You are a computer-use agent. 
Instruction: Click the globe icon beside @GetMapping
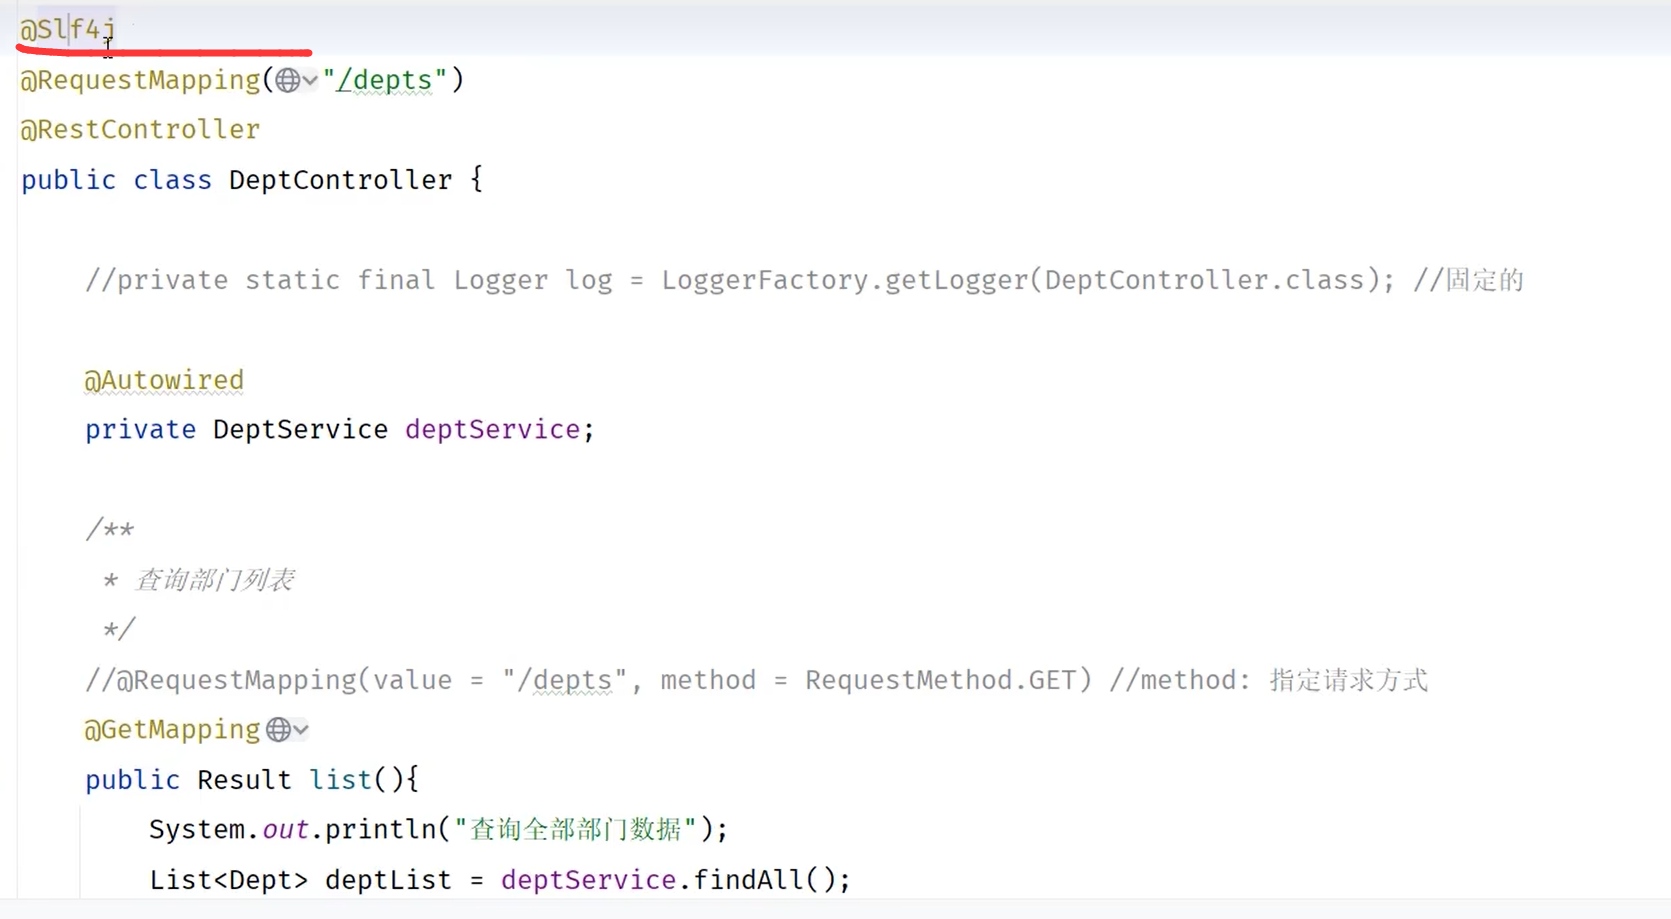click(277, 730)
